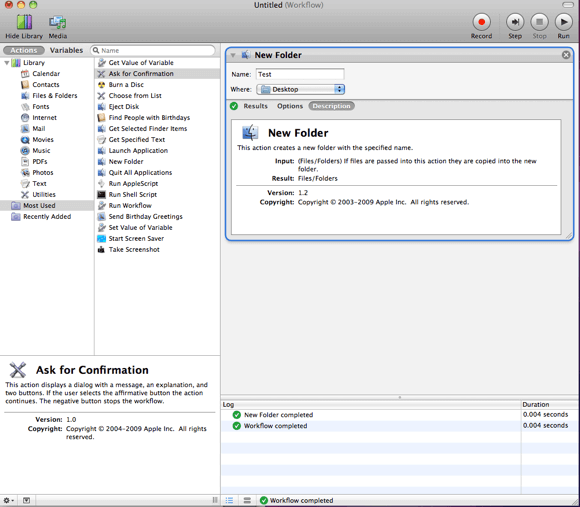Show the log list view button

229,500
